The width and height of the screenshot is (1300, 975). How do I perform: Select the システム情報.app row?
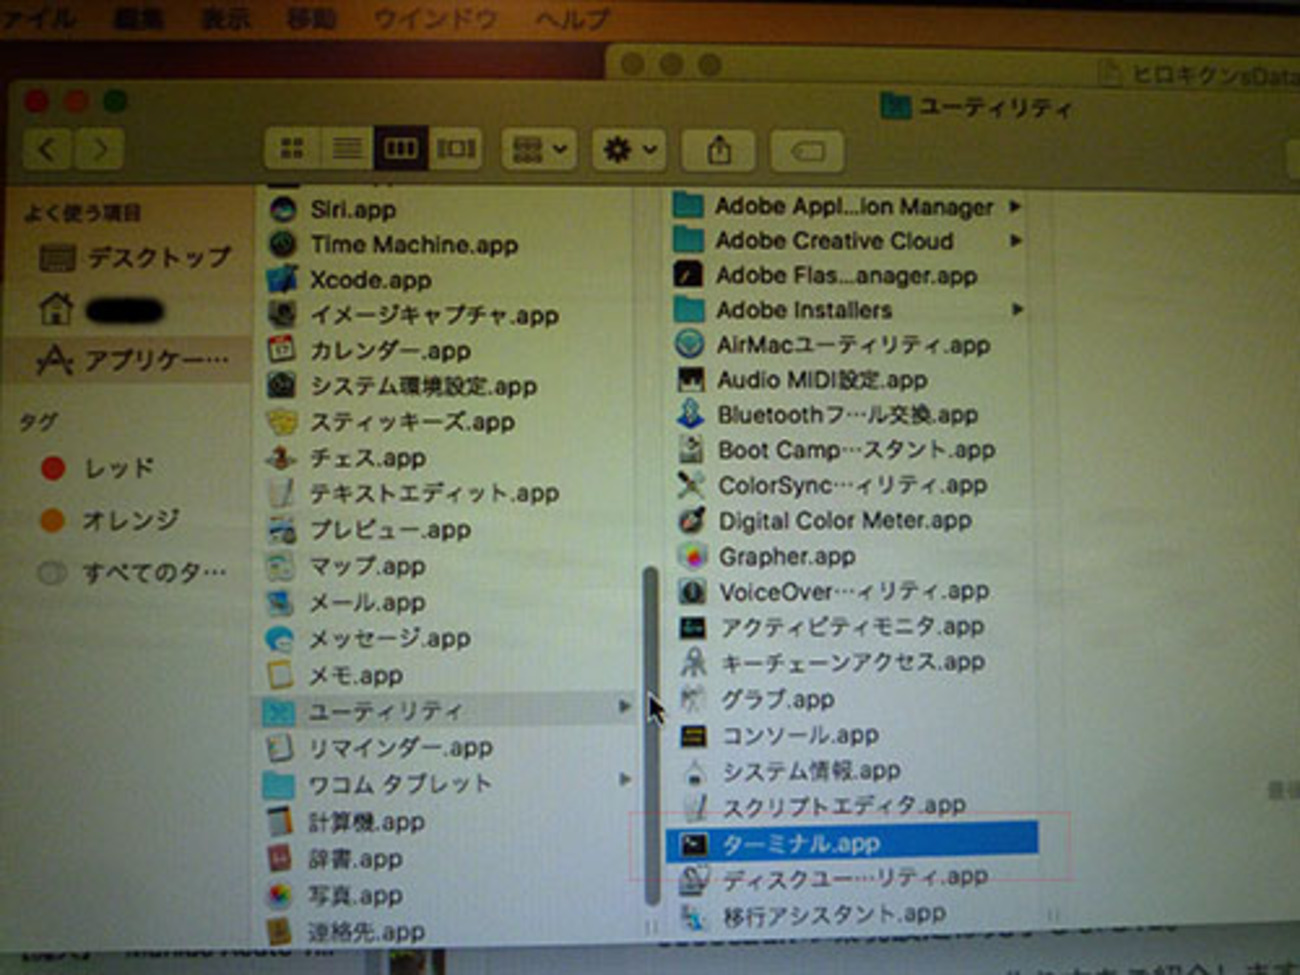852,771
